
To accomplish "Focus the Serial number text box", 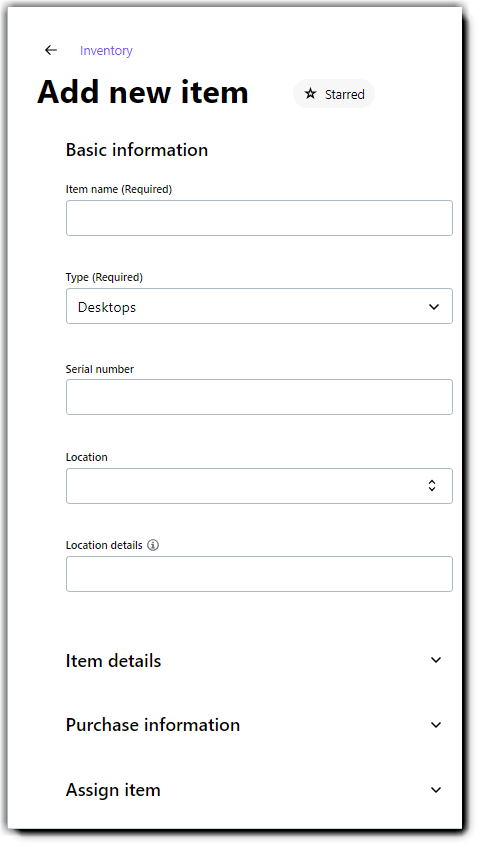I will [x=259, y=397].
